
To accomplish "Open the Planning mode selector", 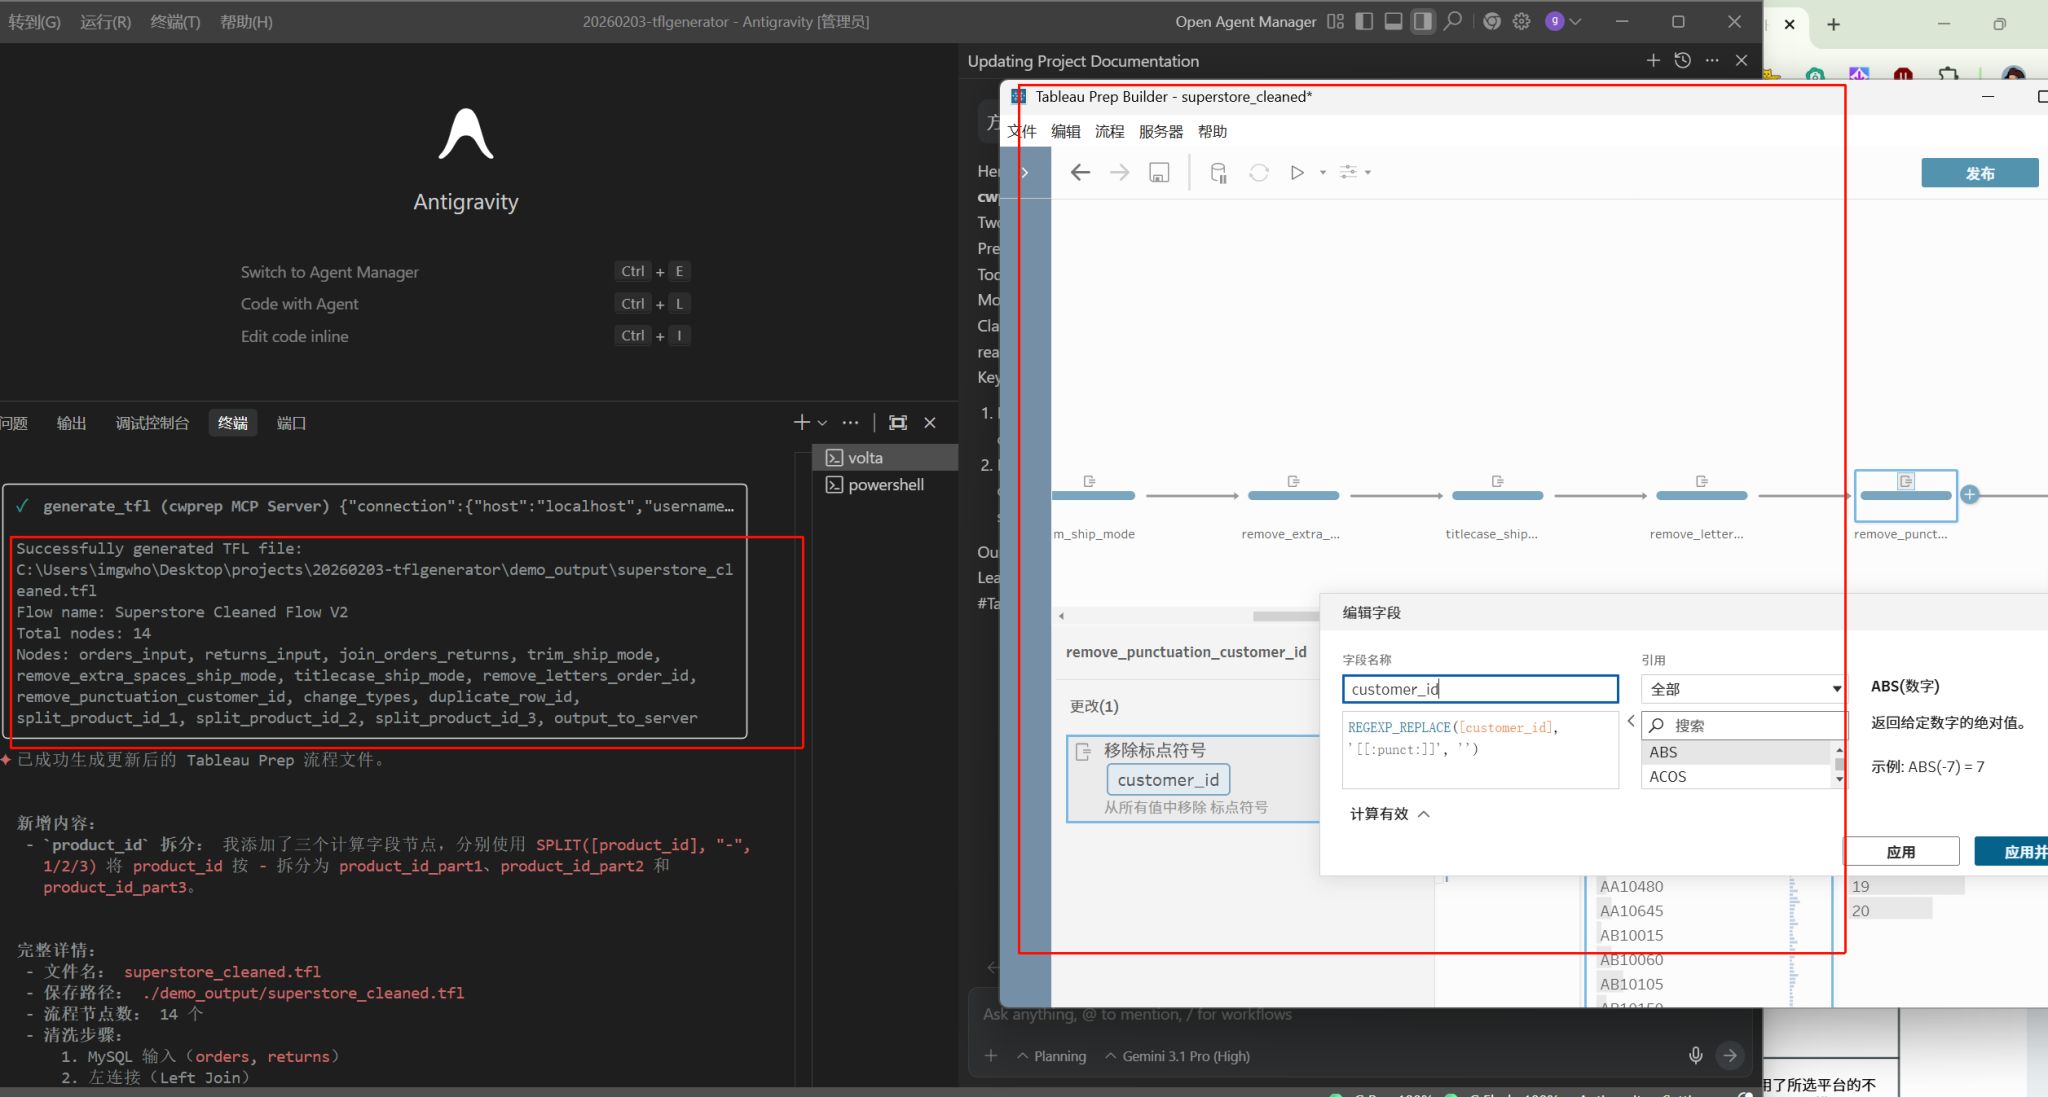I will (1052, 1056).
